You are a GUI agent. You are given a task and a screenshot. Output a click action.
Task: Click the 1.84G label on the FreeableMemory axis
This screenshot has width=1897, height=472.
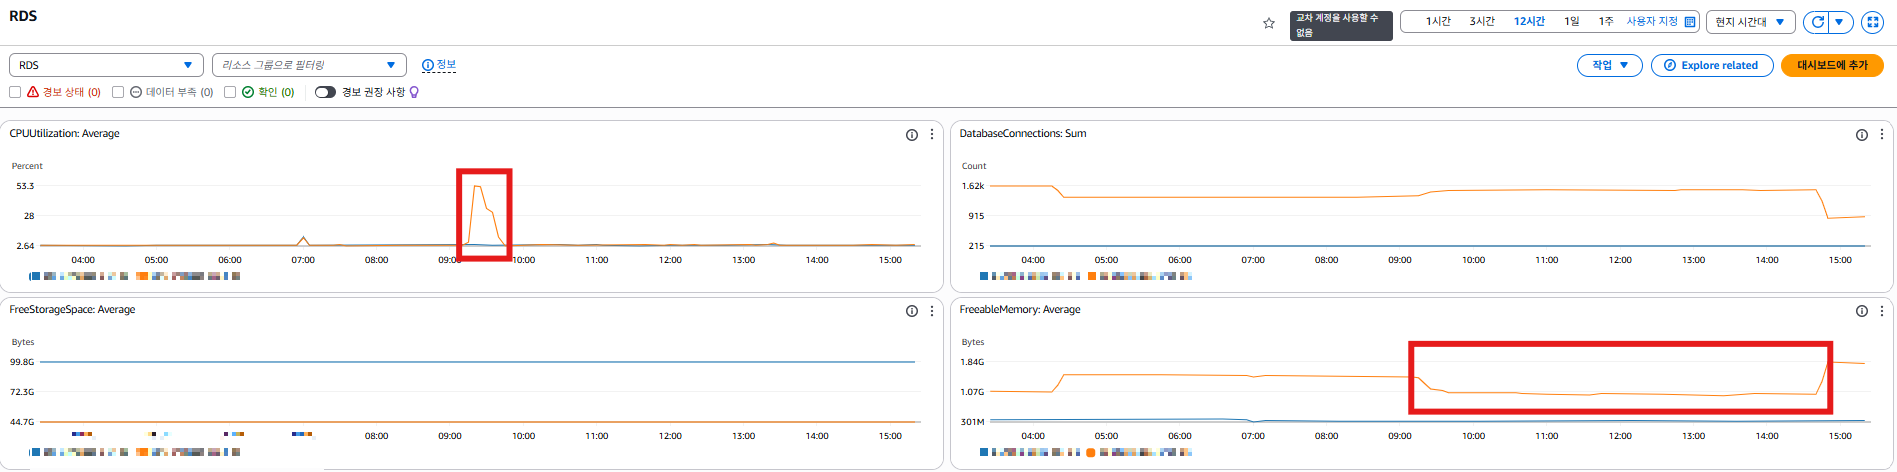pyautogui.click(x=973, y=362)
